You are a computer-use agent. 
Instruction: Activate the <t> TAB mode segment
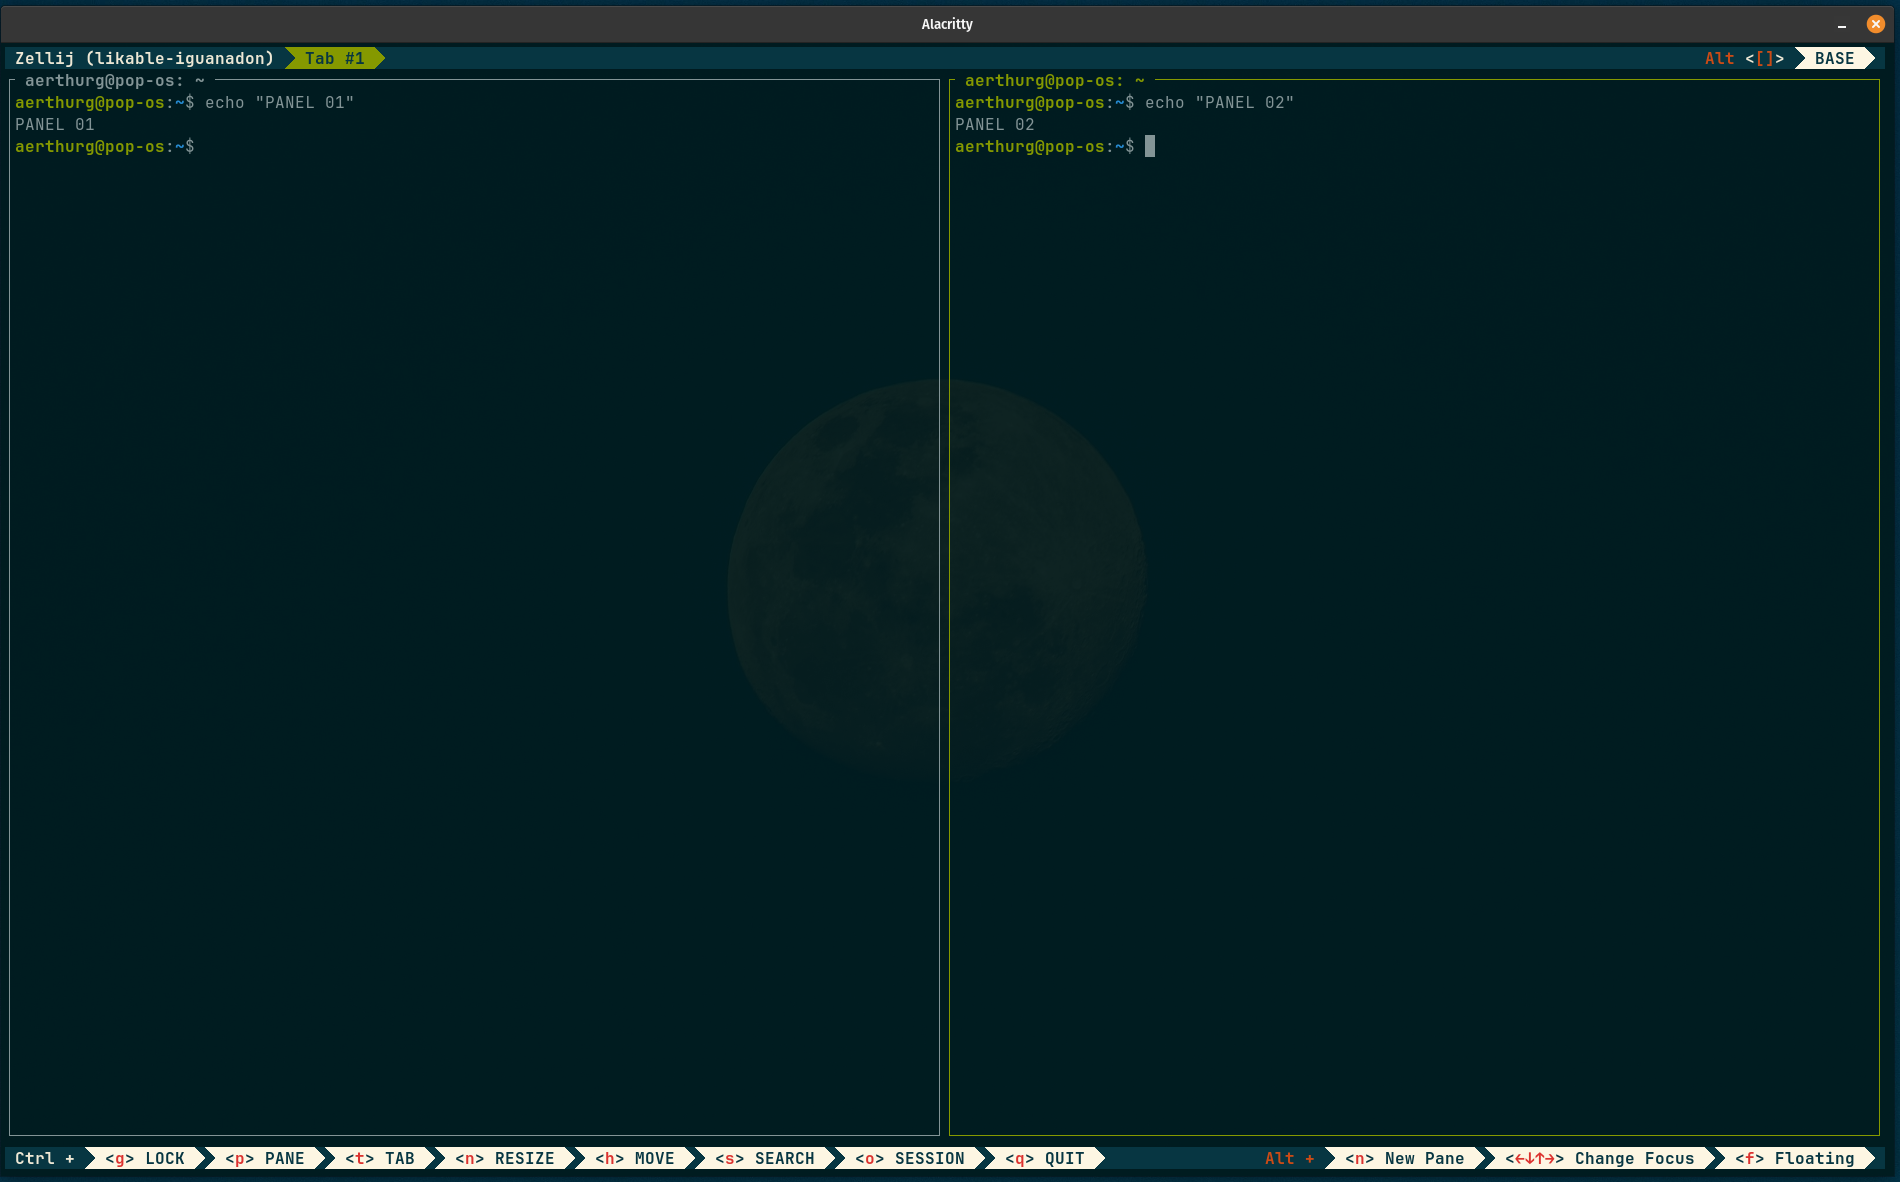point(380,1158)
